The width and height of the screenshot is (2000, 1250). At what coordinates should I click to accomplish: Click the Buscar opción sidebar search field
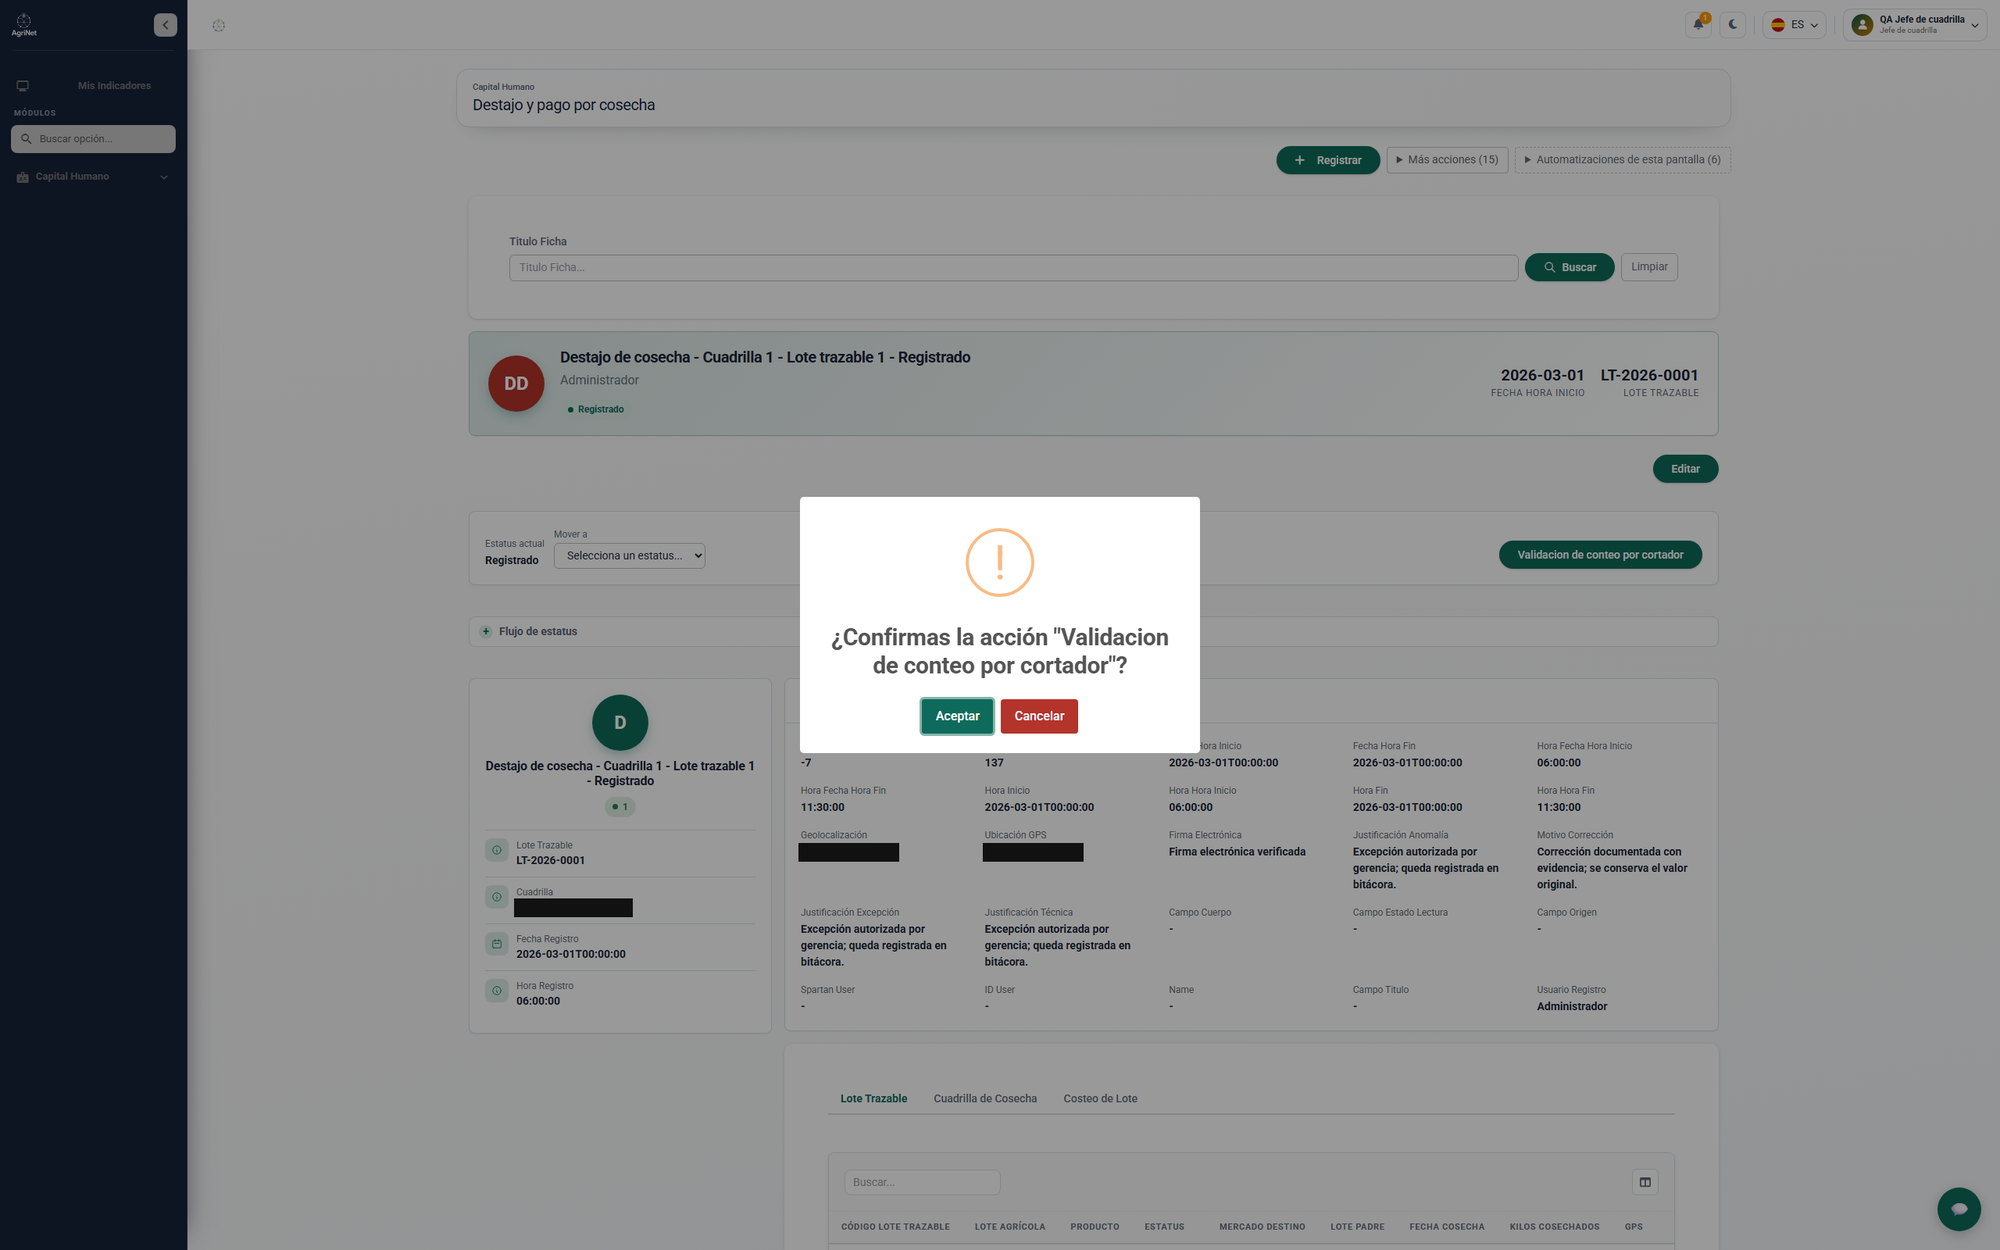pyautogui.click(x=93, y=139)
